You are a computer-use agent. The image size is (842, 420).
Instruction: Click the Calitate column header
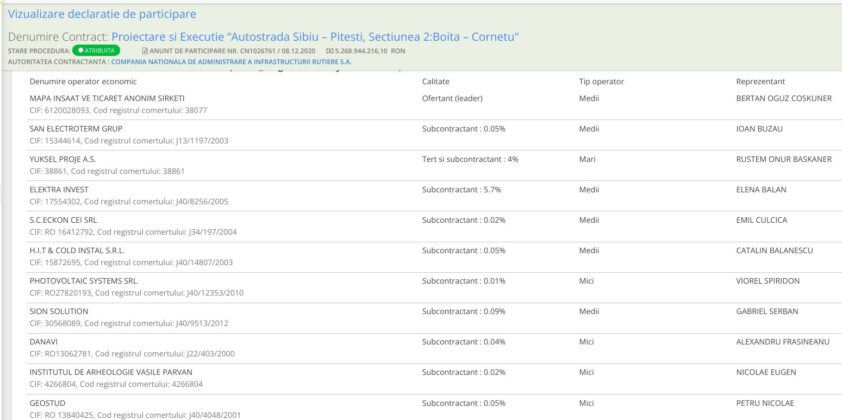point(435,81)
